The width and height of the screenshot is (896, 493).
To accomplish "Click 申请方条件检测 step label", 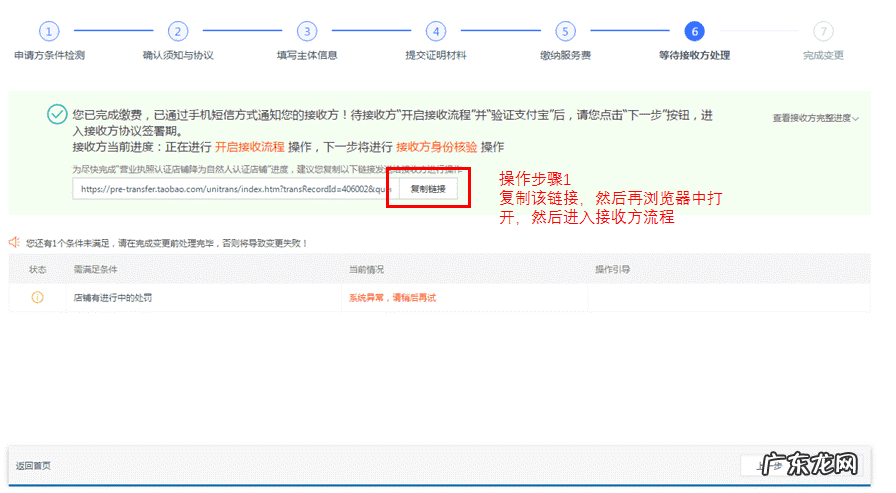I will click(x=49, y=55).
